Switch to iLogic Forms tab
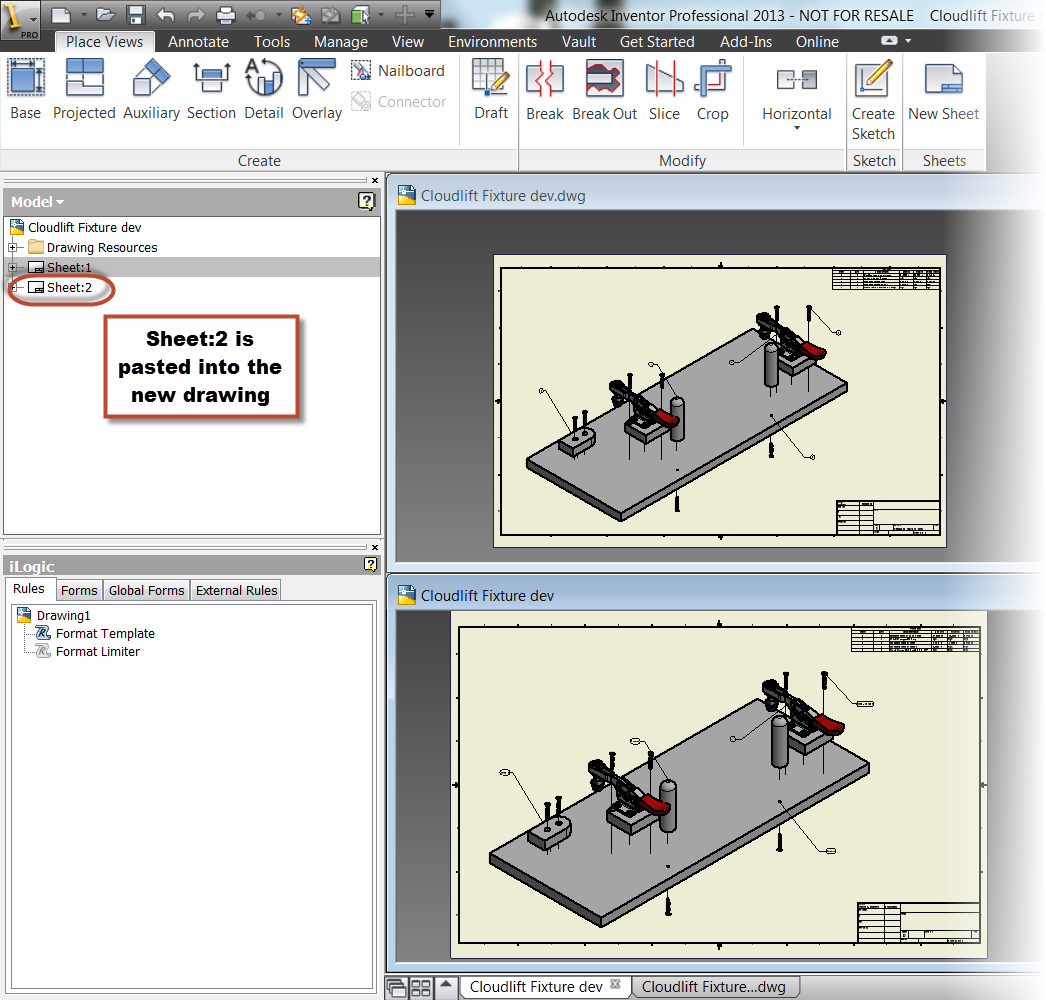1046x1000 pixels. 79,590
